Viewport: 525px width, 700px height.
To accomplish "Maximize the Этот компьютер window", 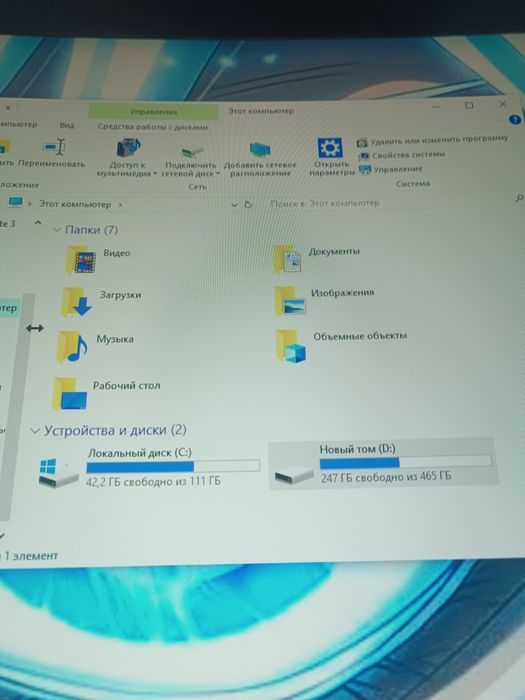I will (469, 106).
